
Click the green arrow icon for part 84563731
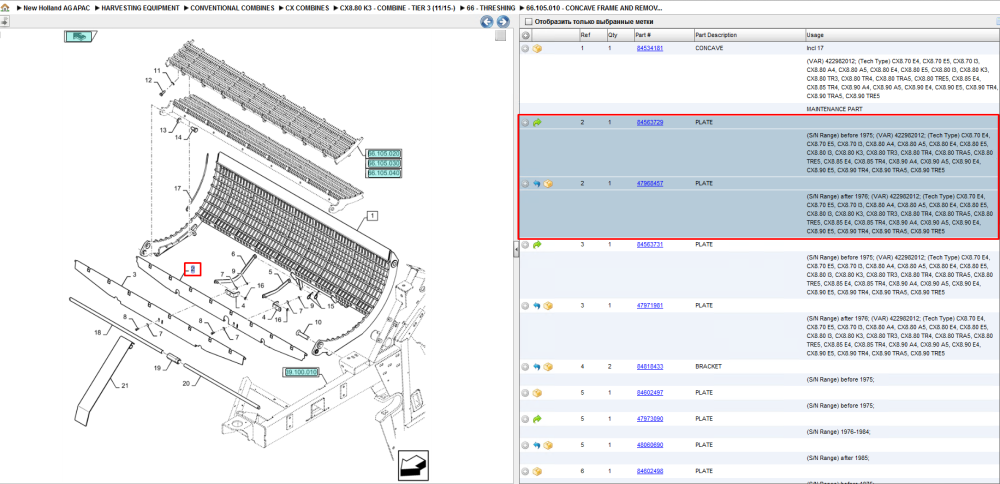point(537,245)
